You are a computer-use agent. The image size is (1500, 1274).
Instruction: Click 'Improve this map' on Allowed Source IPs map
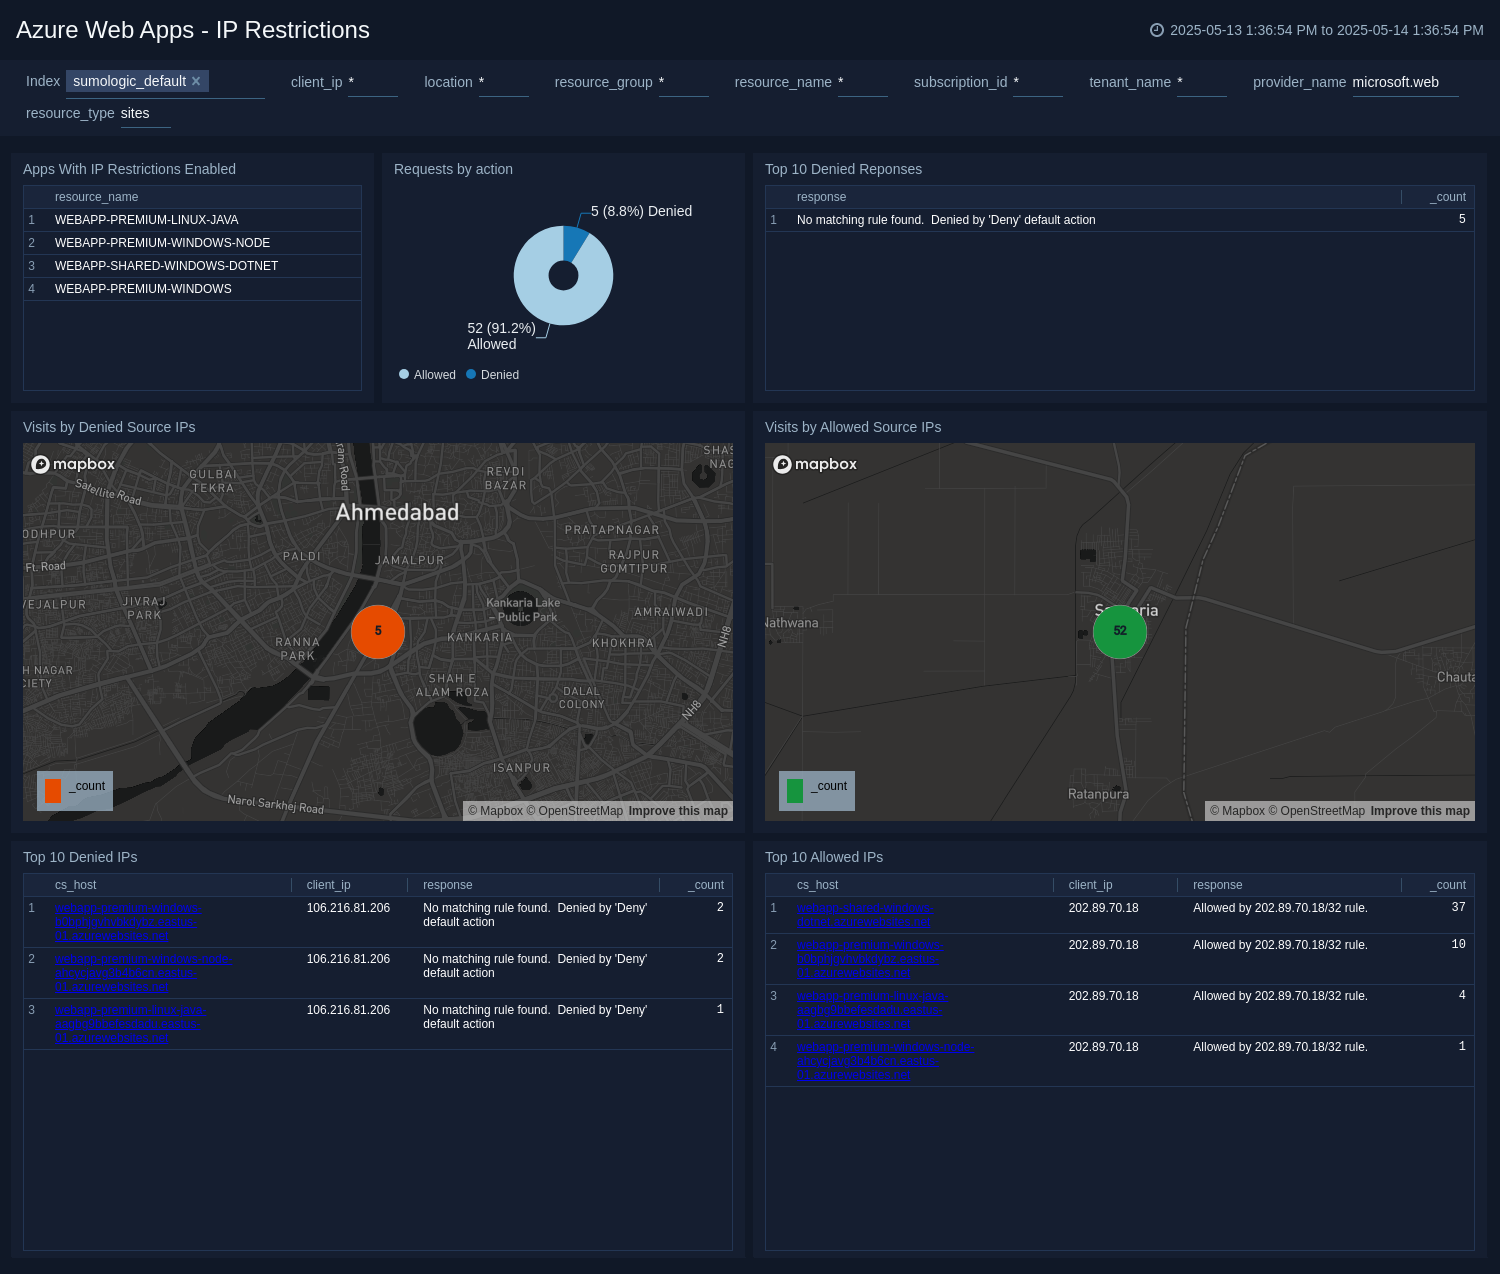click(1420, 811)
